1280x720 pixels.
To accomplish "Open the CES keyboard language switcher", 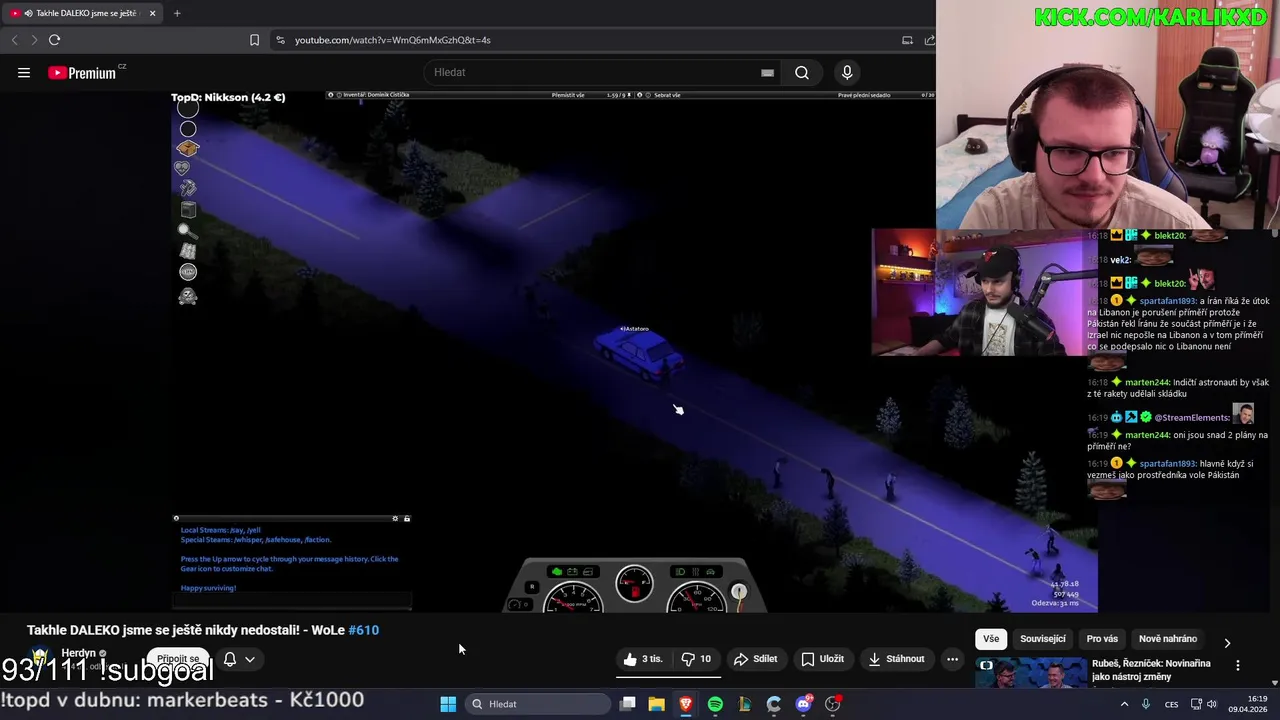I will [1172, 704].
